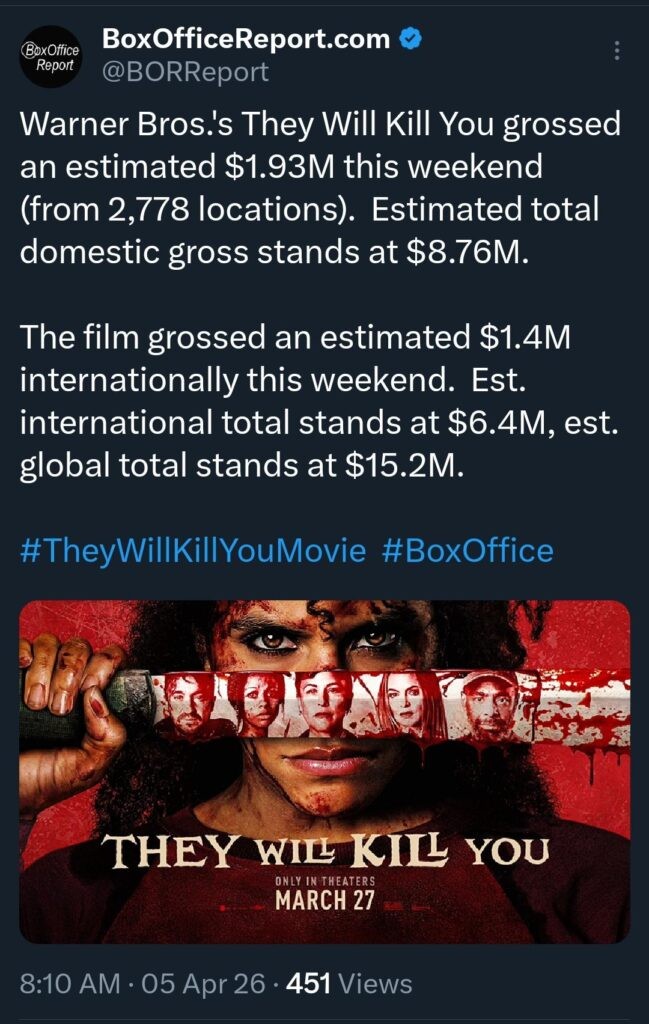Open the BoxOfficeReport.com display name

coord(246,39)
